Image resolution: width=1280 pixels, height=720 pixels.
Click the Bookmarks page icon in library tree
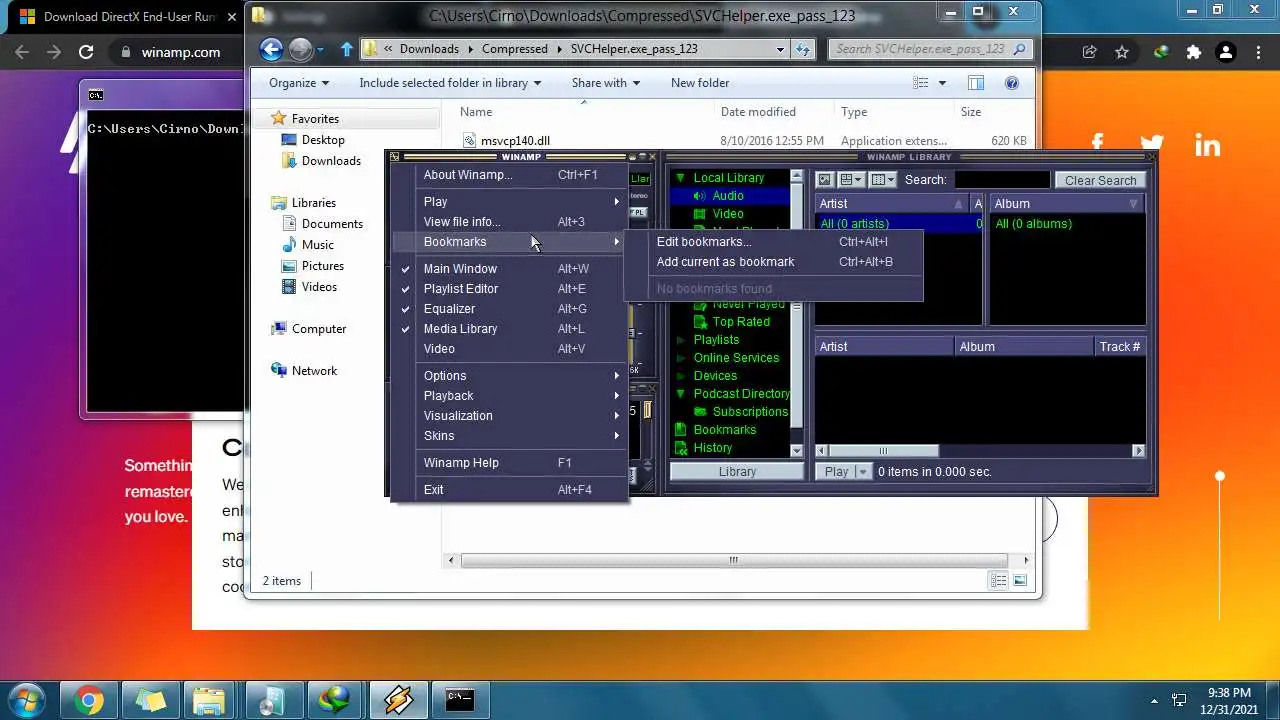682,430
